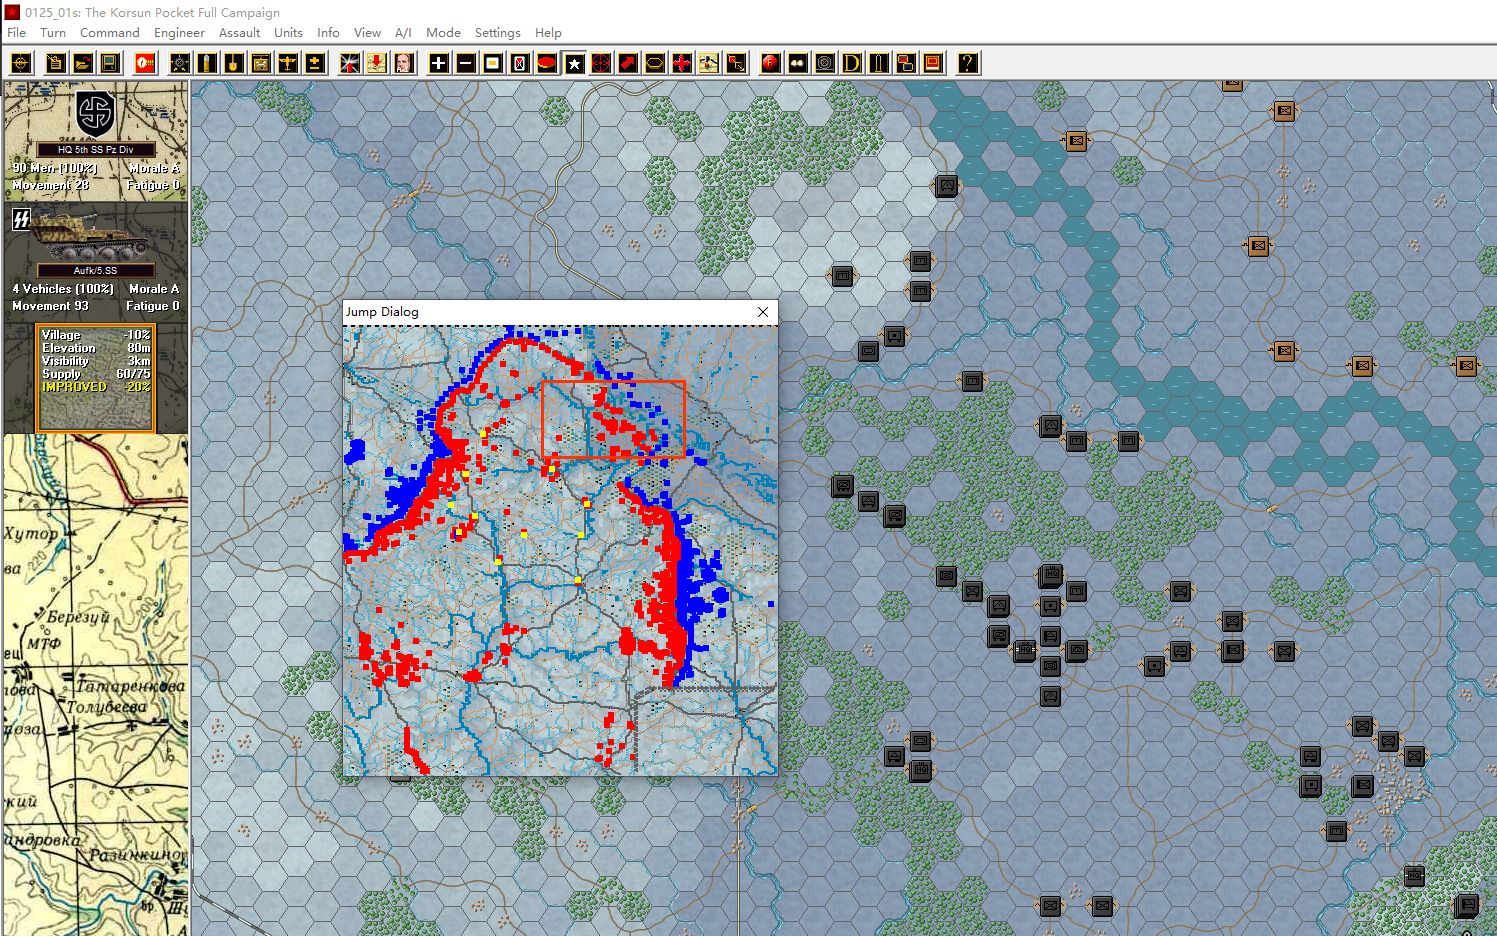This screenshot has width=1497, height=936.
Task: Click the binoculars toolbar icon
Action: pos(797,63)
